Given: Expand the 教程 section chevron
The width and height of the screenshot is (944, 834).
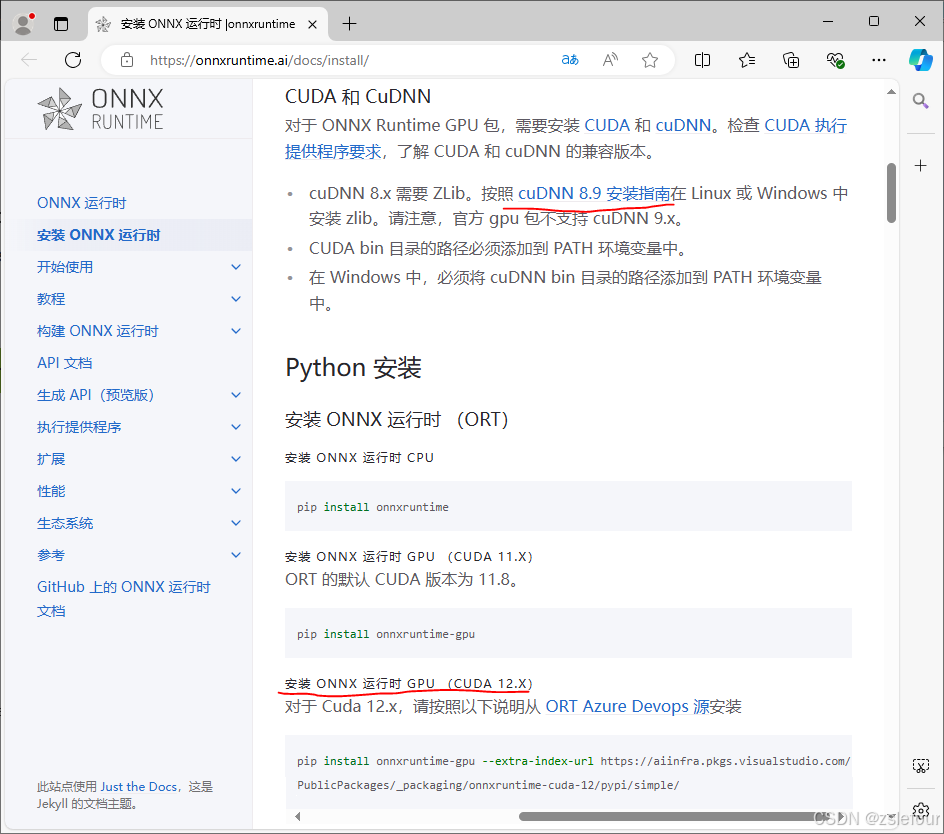Looking at the screenshot, I should (236, 299).
